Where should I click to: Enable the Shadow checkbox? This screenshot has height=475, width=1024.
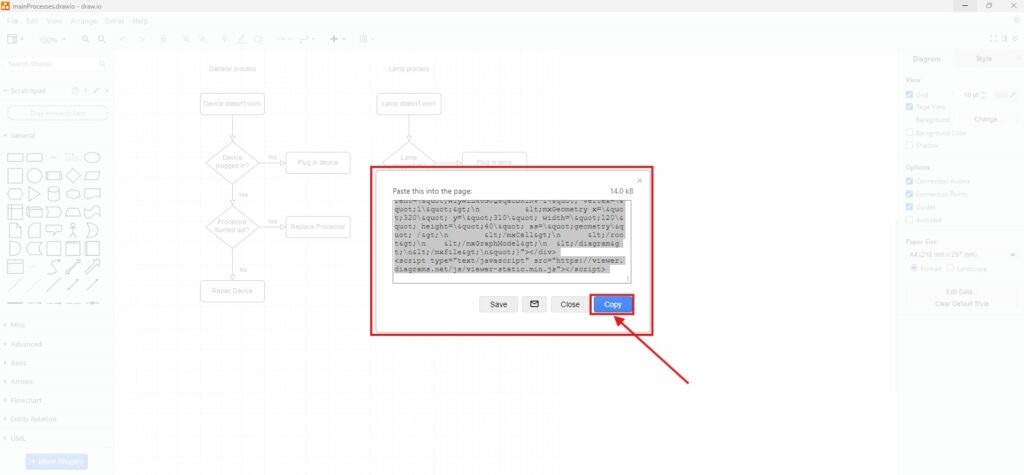coord(909,145)
